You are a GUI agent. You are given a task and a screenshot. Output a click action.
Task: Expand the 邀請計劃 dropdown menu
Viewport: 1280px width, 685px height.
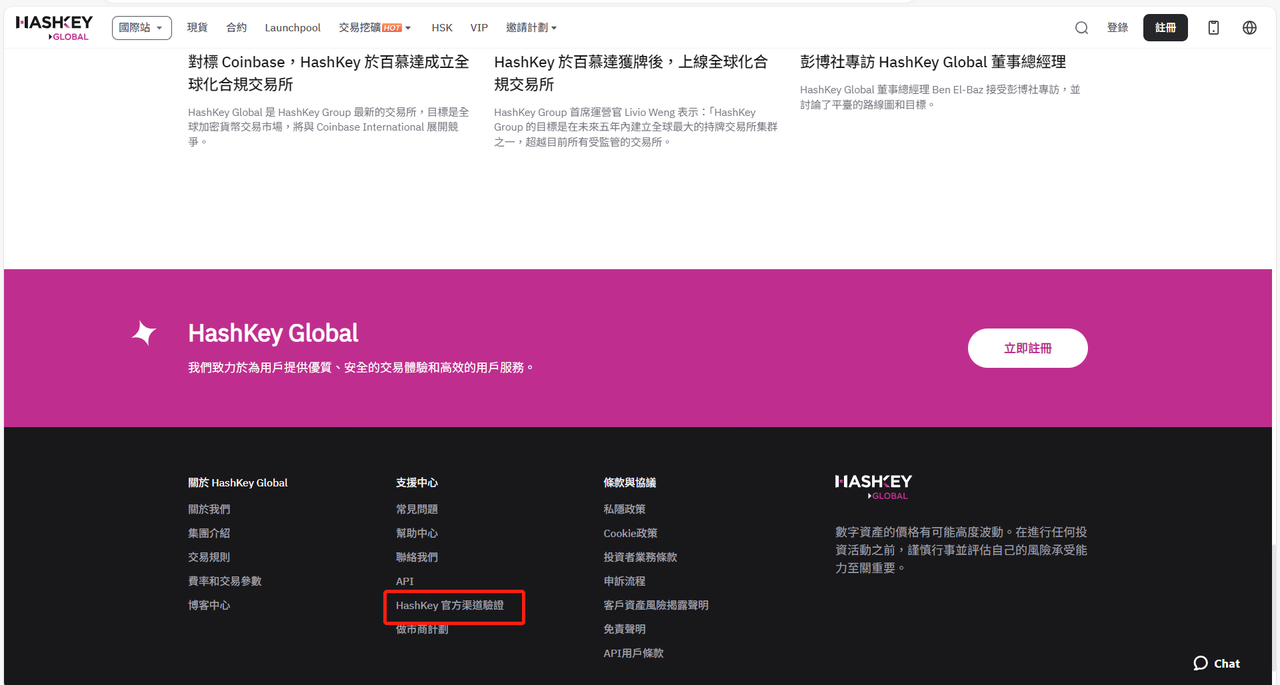pos(531,28)
